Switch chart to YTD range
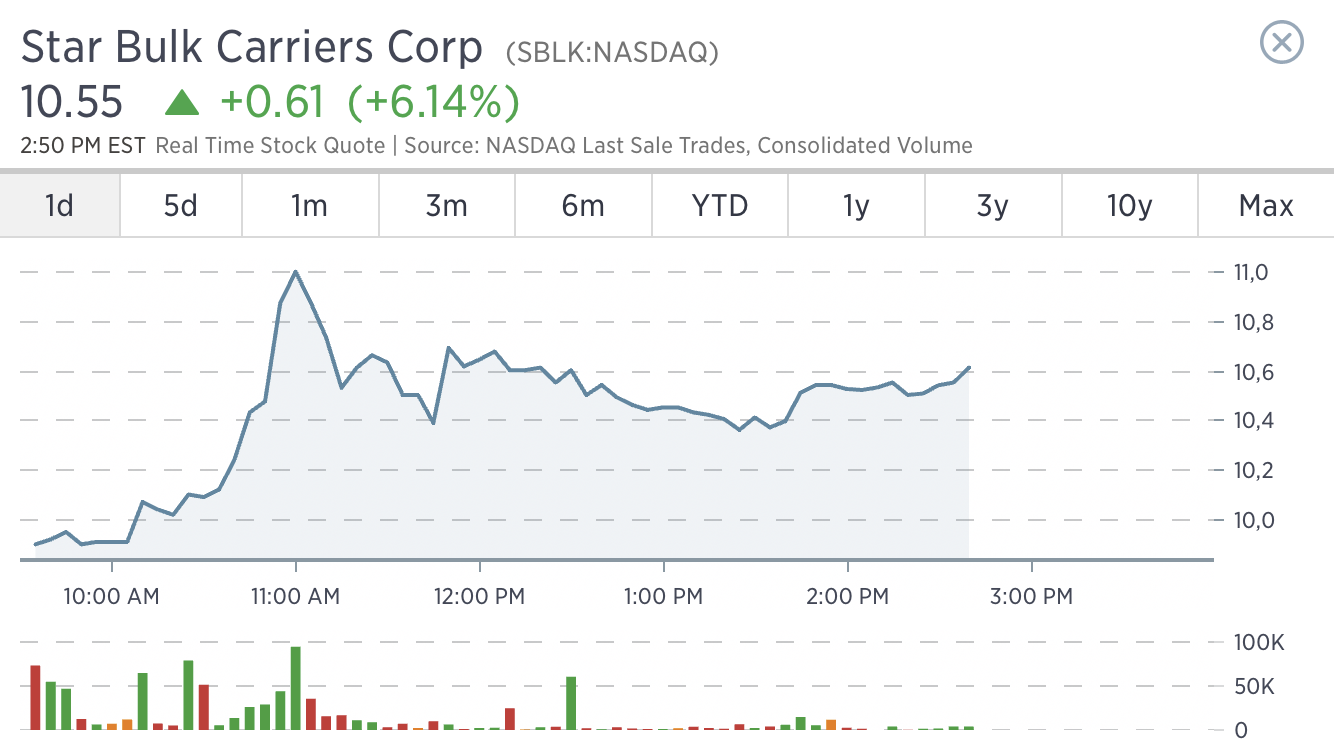The image size is (1334, 750). [x=720, y=206]
